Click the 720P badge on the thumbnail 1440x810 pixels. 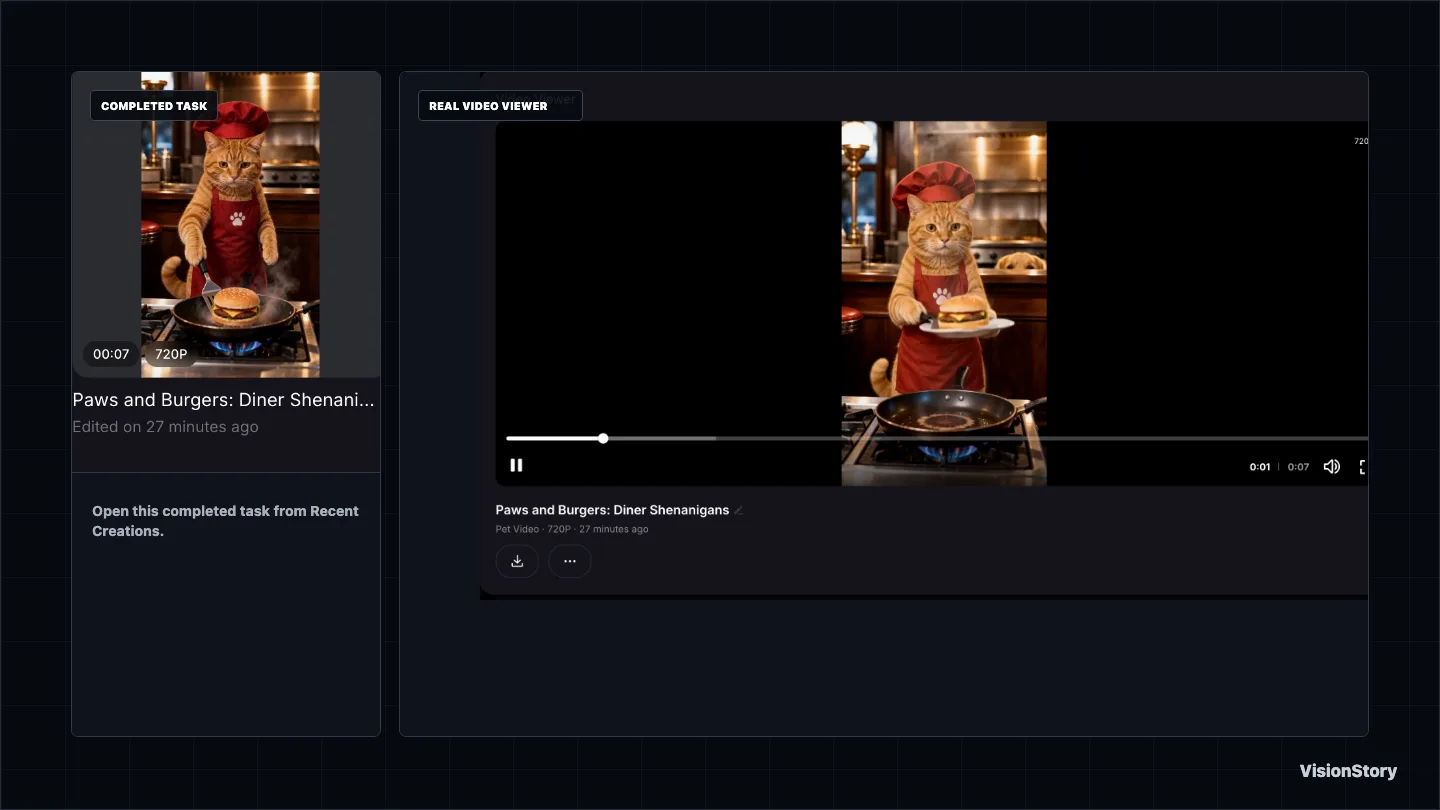click(x=171, y=354)
